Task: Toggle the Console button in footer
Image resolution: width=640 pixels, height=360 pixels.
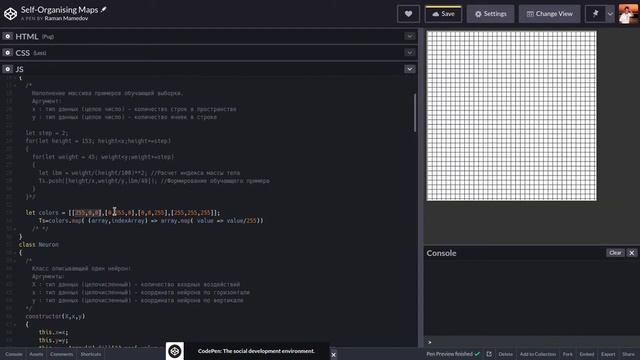Action: 13,354
